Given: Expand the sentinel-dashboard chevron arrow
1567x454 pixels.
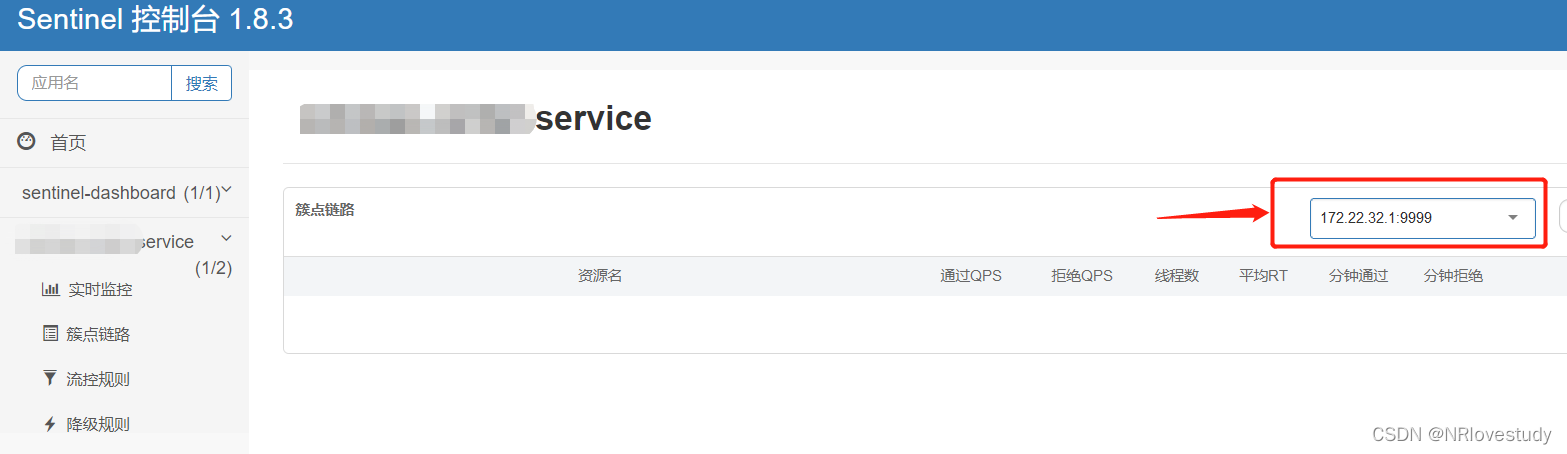Looking at the screenshot, I should coord(228,190).
